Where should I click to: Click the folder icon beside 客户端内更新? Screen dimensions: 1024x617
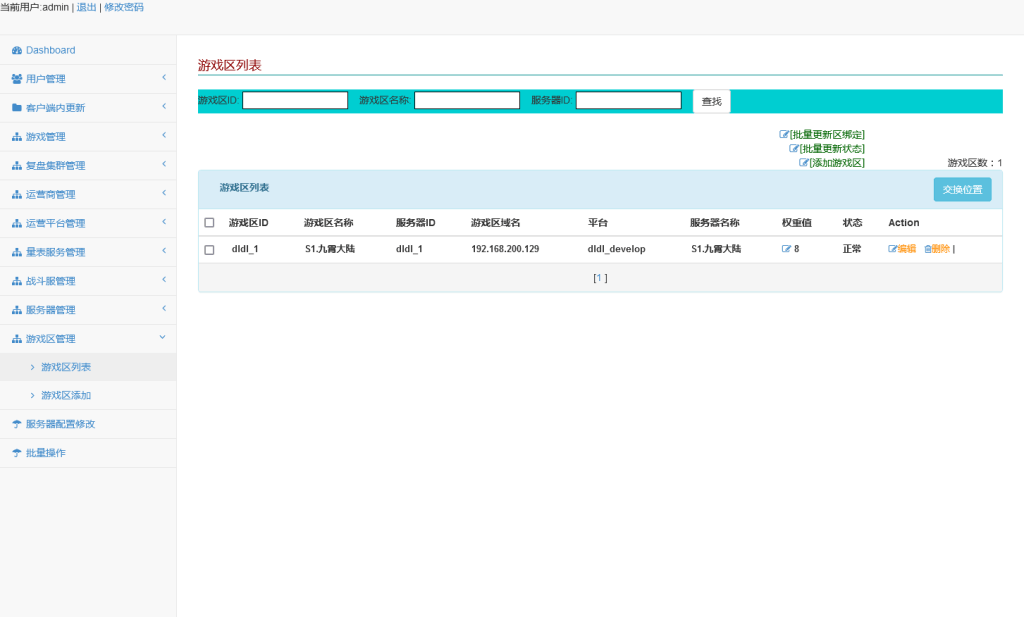click(16, 107)
